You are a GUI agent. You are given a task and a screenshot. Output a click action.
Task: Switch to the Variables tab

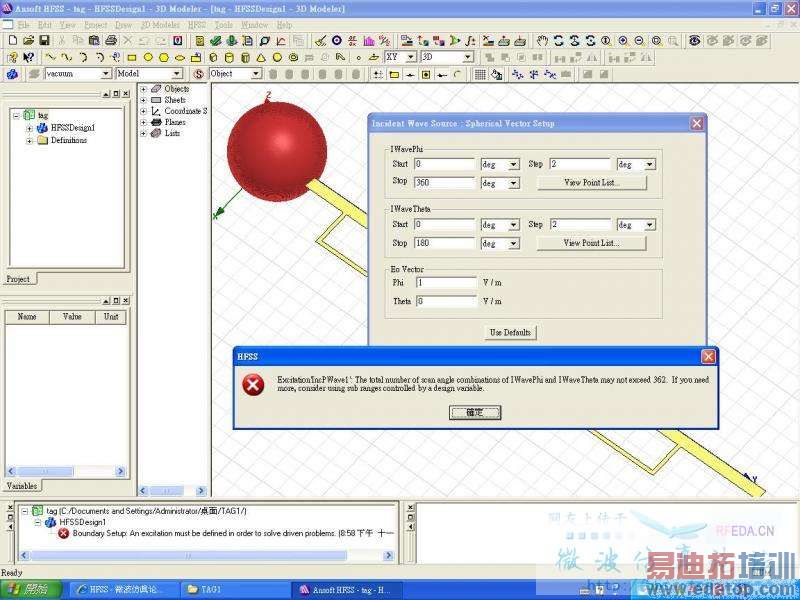pos(22,486)
